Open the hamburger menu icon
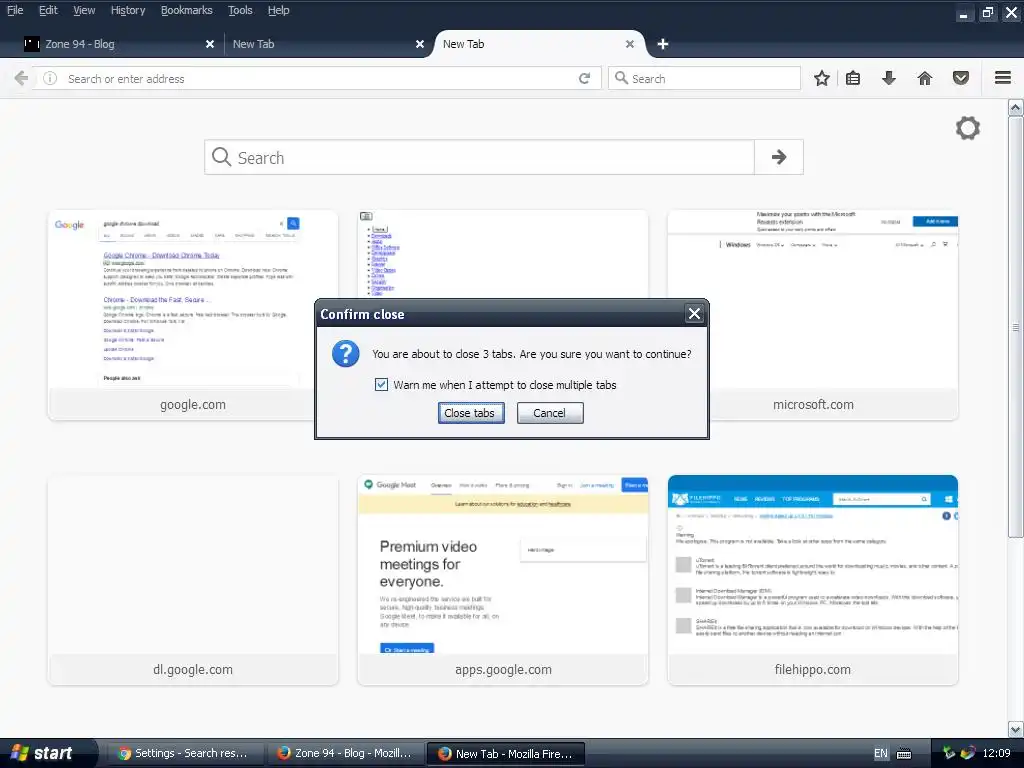Viewport: 1024px width, 768px height. (1003, 78)
